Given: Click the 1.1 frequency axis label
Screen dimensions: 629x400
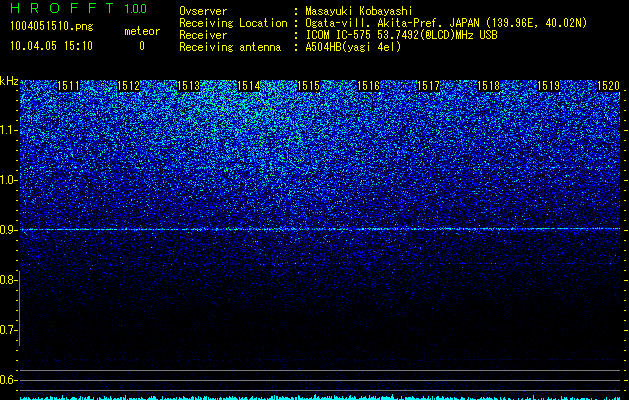Looking at the screenshot, I should click(x=7, y=130).
